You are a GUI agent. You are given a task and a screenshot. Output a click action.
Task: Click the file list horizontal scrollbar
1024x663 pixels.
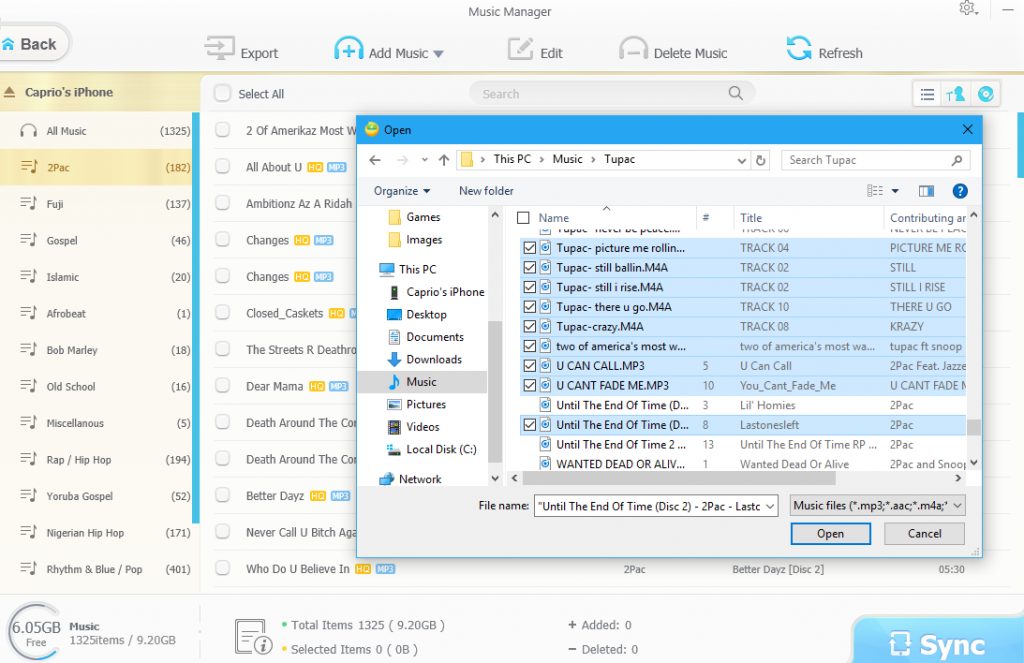coord(679,479)
